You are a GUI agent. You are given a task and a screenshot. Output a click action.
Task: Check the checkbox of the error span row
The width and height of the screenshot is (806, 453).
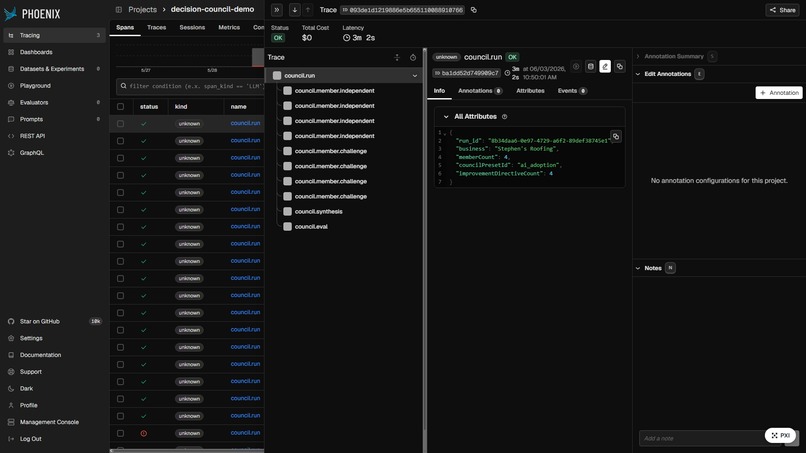coord(120,433)
